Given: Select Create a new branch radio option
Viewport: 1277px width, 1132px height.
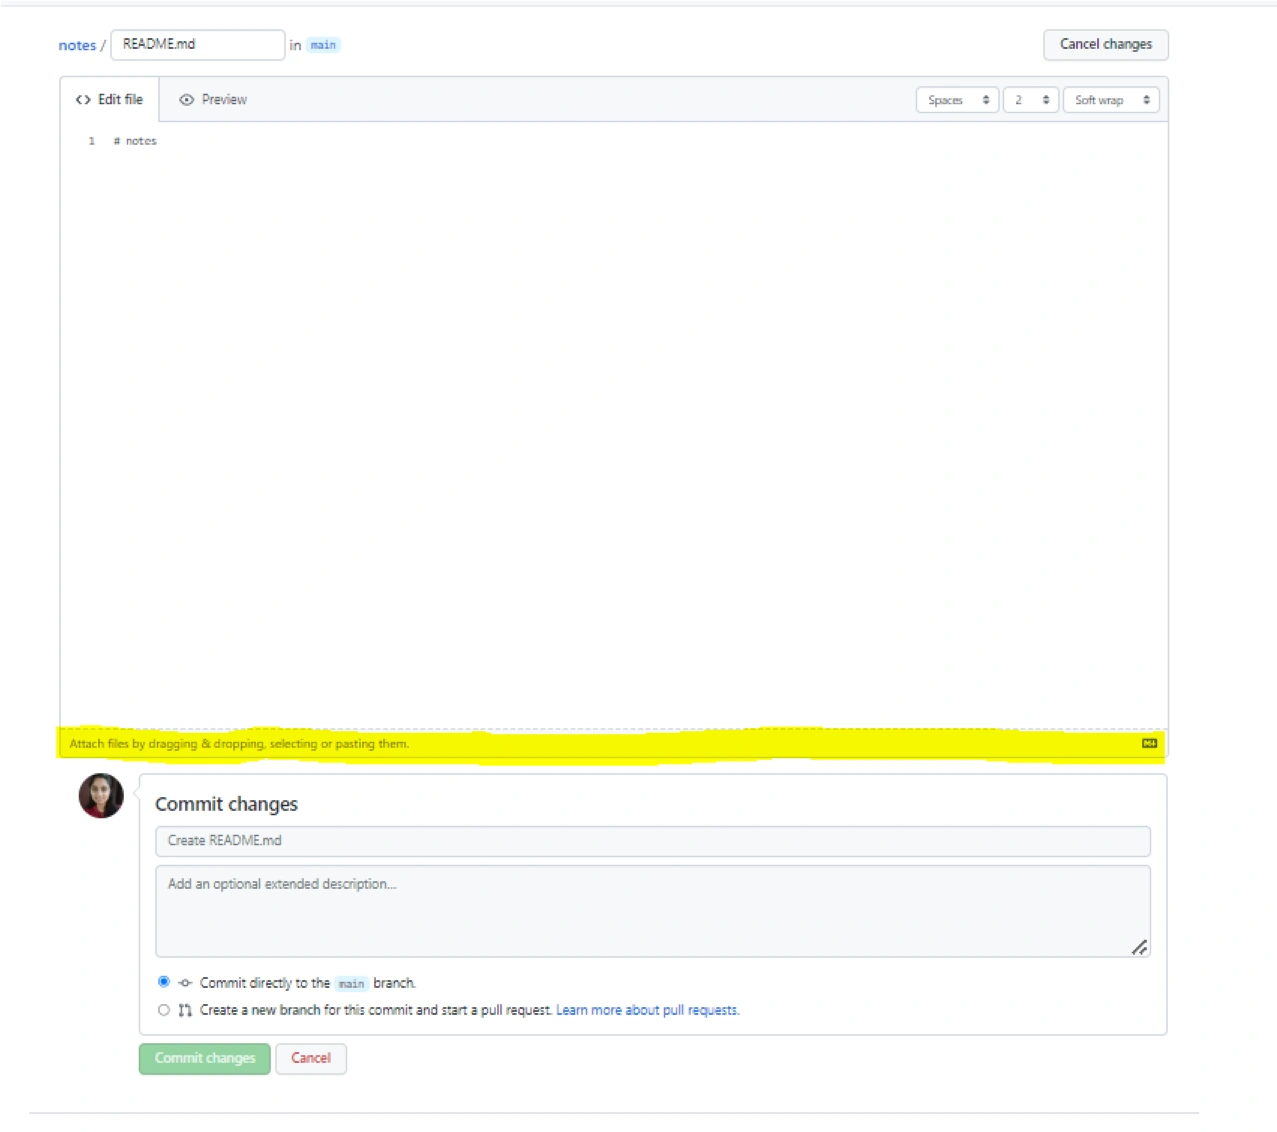Looking at the screenshot, I should pos(164,1010).
